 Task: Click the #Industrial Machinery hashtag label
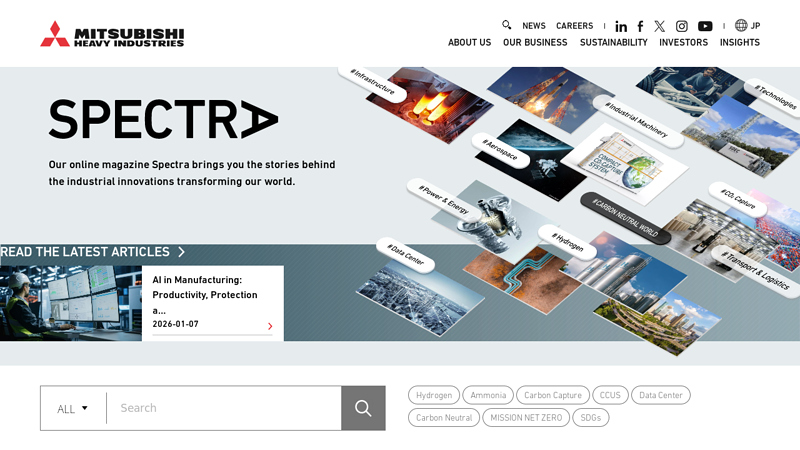pyautogui.click(x=636, y=120)
